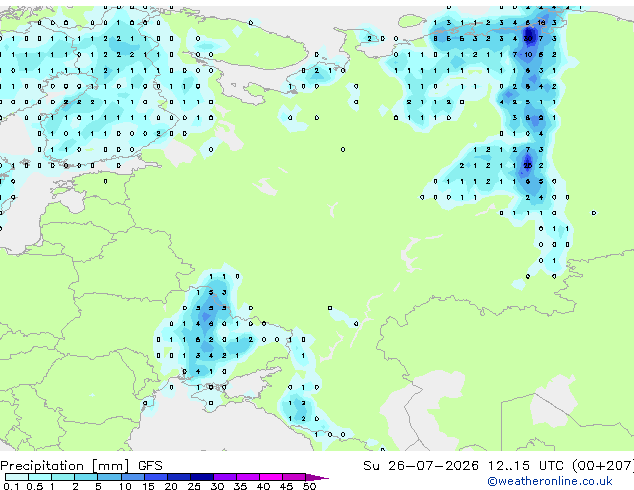This screenshot has width=634, height=490.
Task: Select the 5–10 mm legend color swatch
Action: pyautogui.click(x=109, y=477)
